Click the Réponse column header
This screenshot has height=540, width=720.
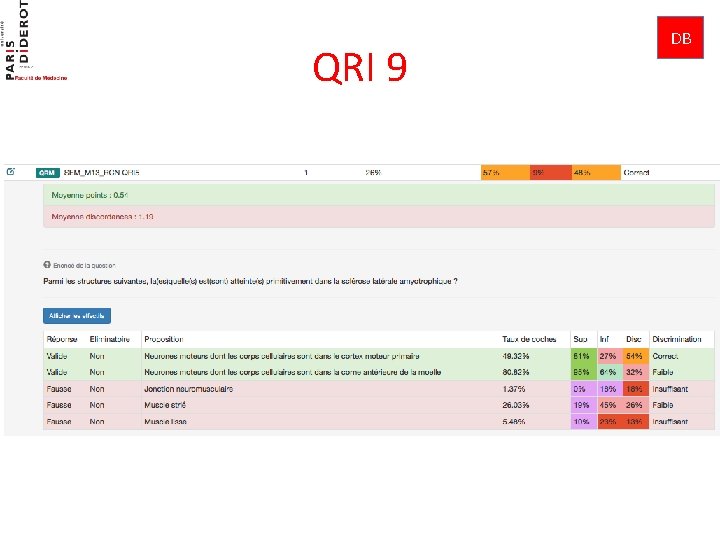pyautogui.click(x=62, y=339)
